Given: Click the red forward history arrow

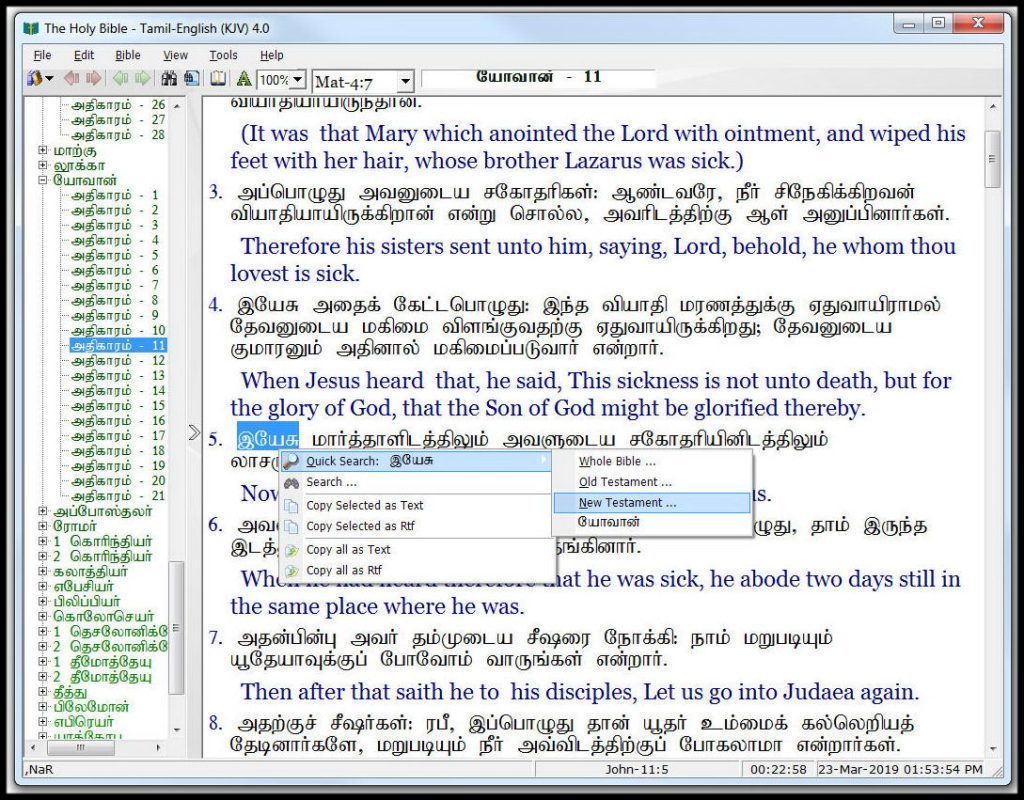Looking at the screenshot, I should click(94, 79).
